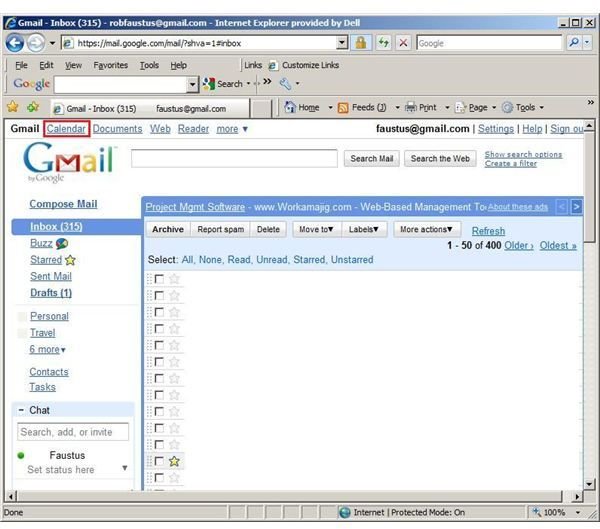The image size is (600, 529).
Task: Open the File menu
Action: point(21,65)
